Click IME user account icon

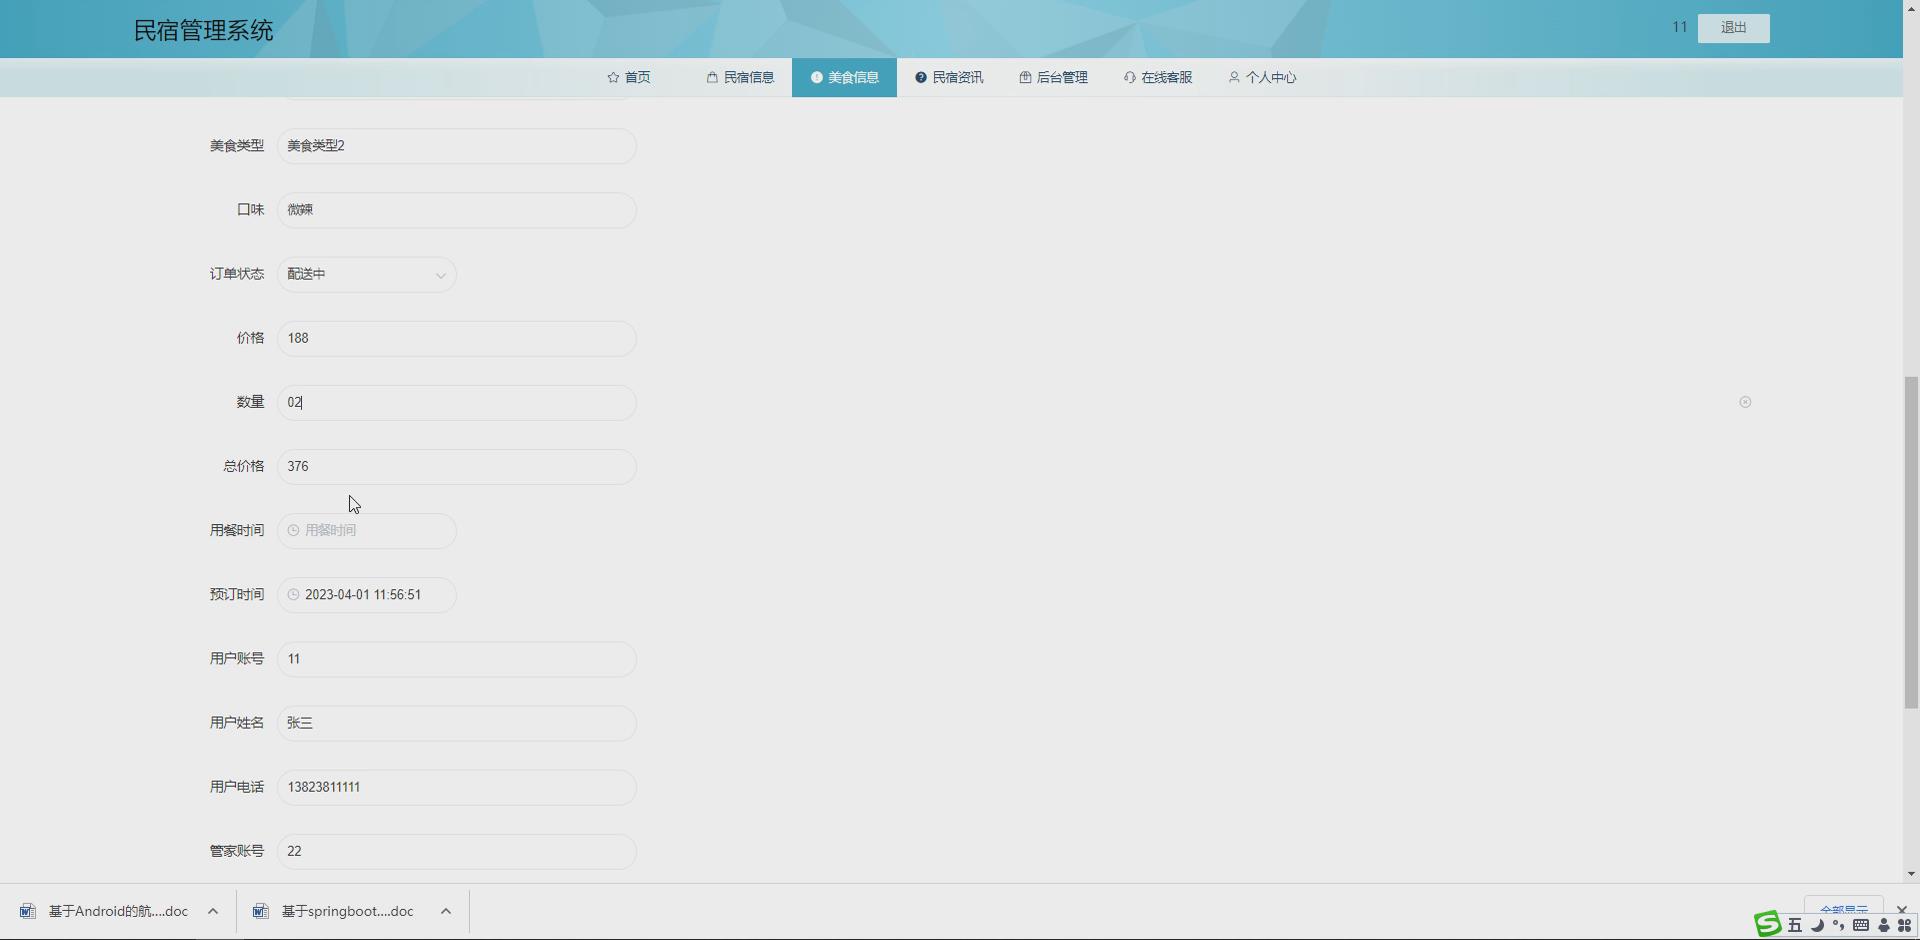(1884, 925)
